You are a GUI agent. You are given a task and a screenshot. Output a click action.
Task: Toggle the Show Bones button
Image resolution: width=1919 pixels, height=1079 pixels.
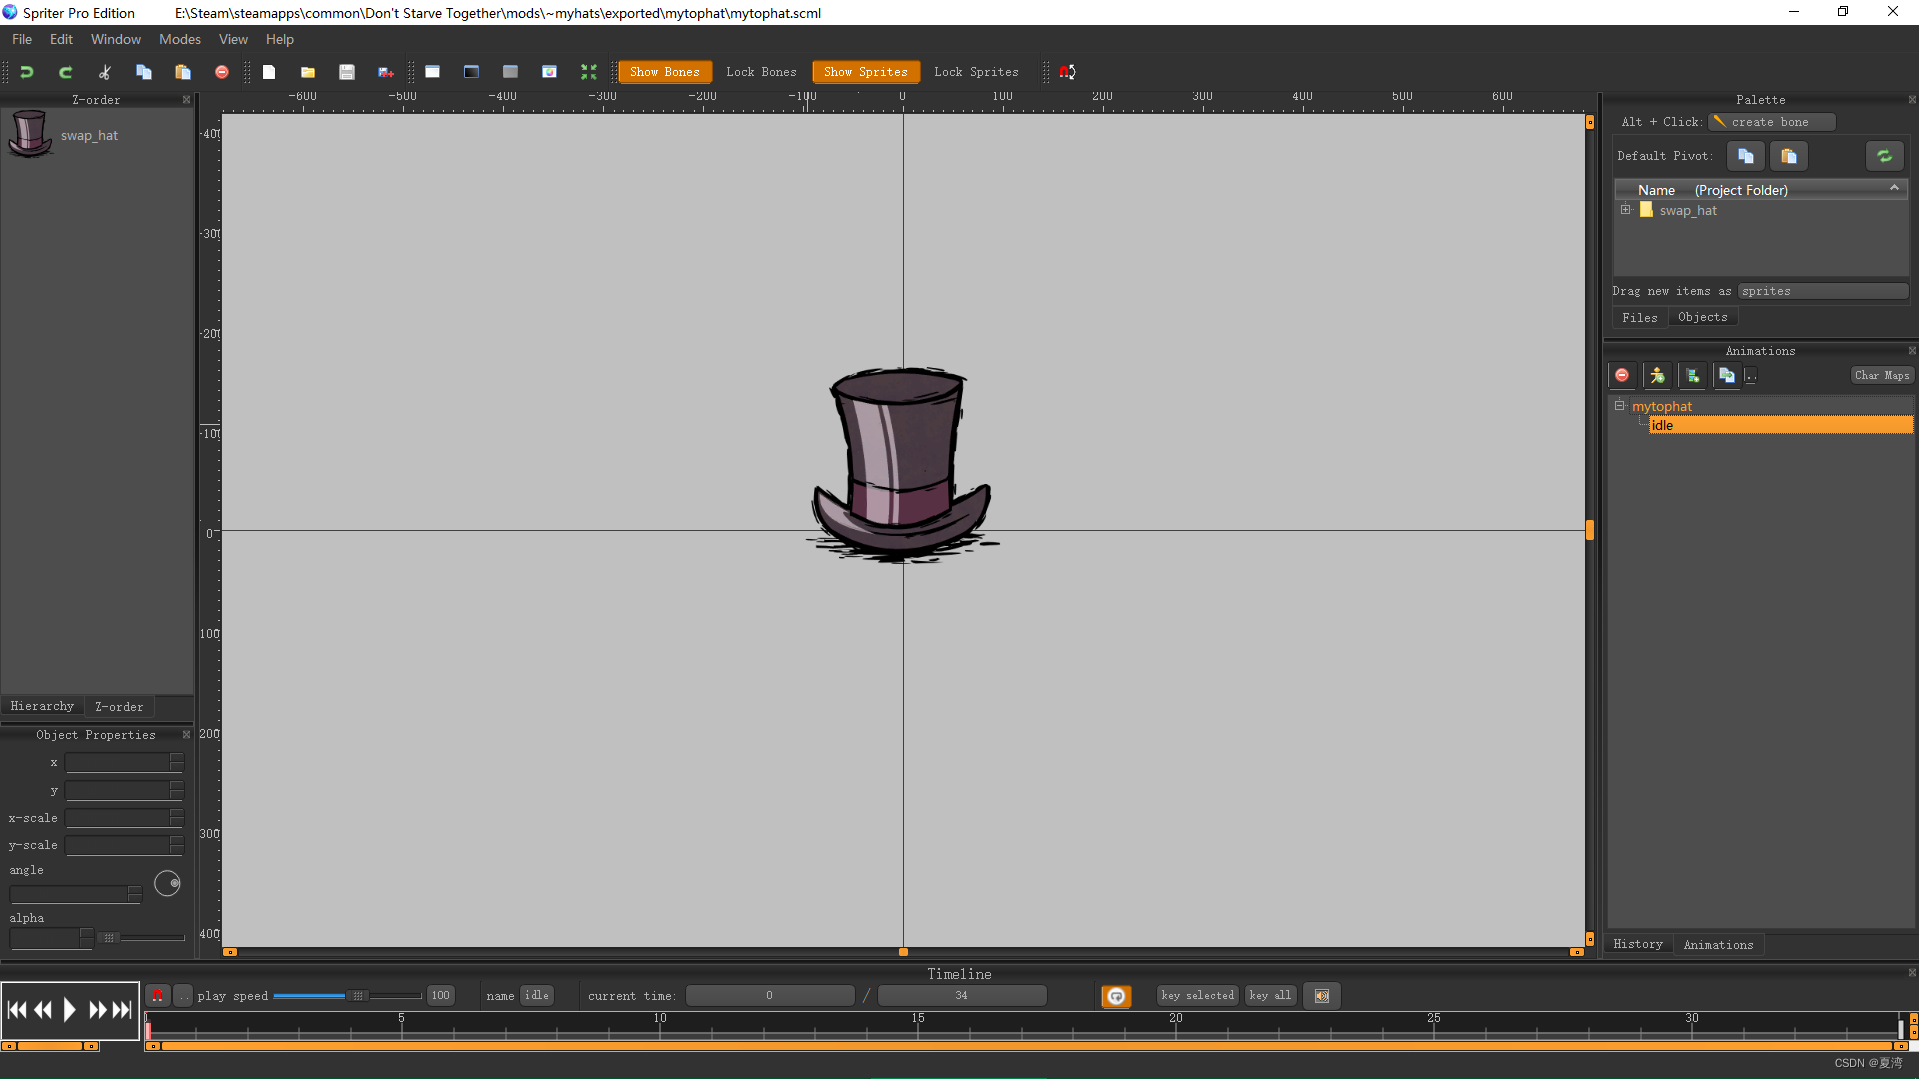(x=665, y=72)
